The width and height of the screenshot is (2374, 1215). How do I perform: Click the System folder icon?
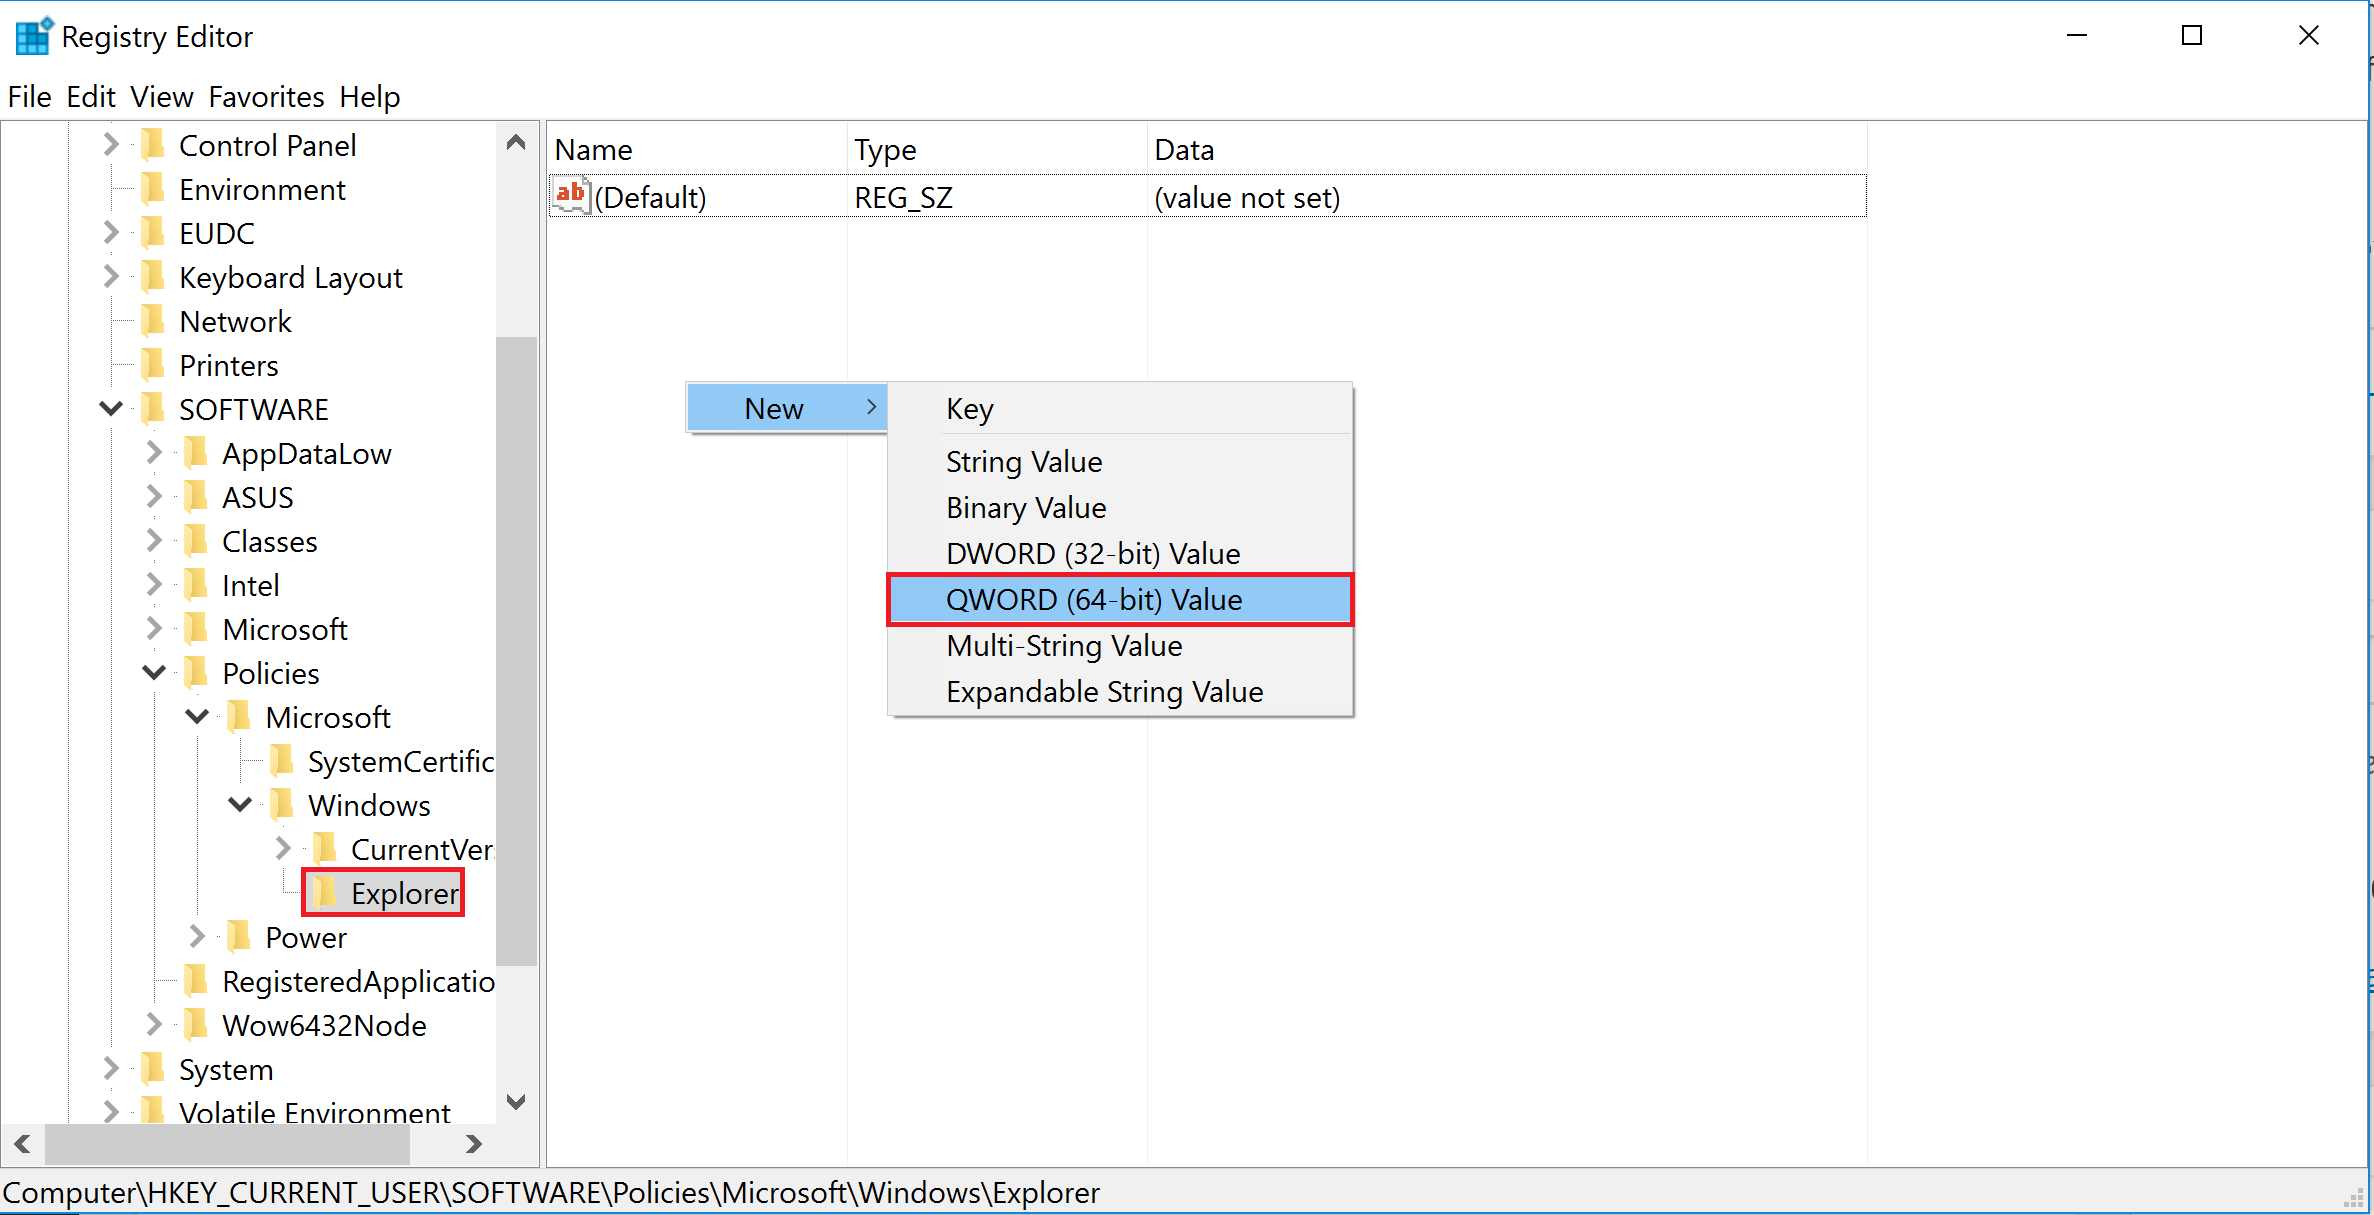point(153,1070)
